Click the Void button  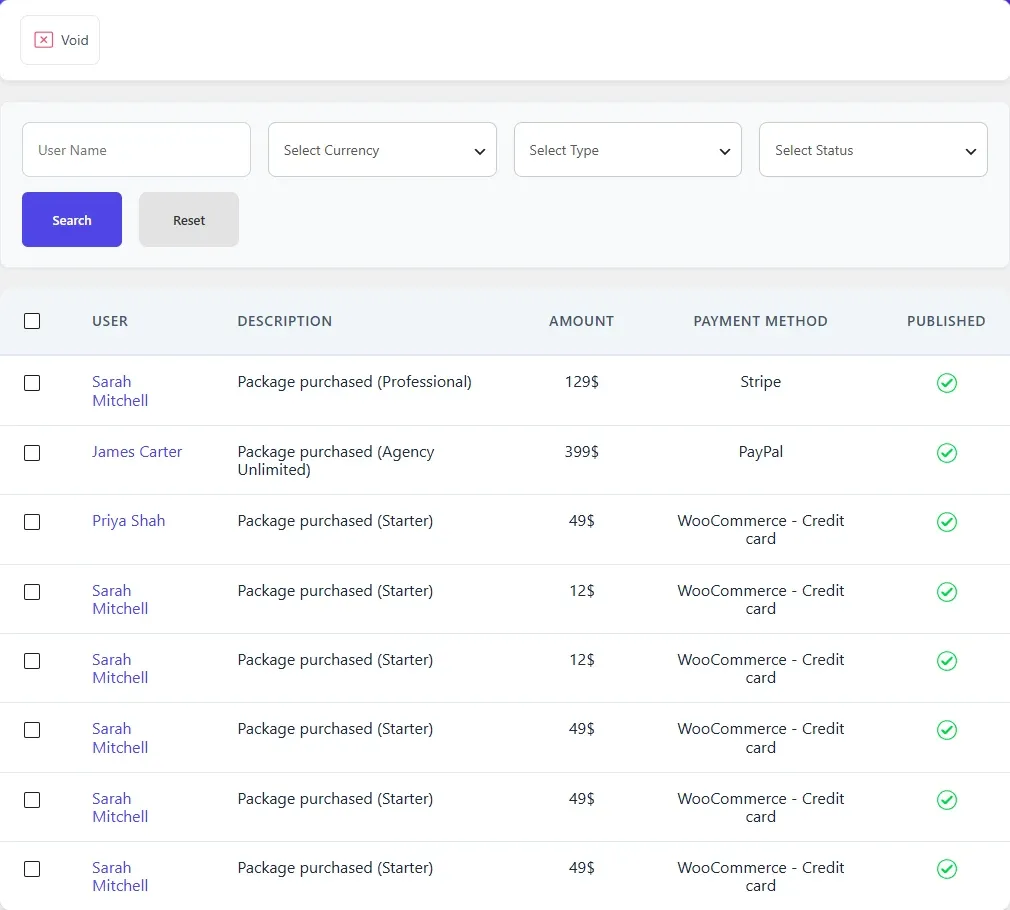[60, 40]
